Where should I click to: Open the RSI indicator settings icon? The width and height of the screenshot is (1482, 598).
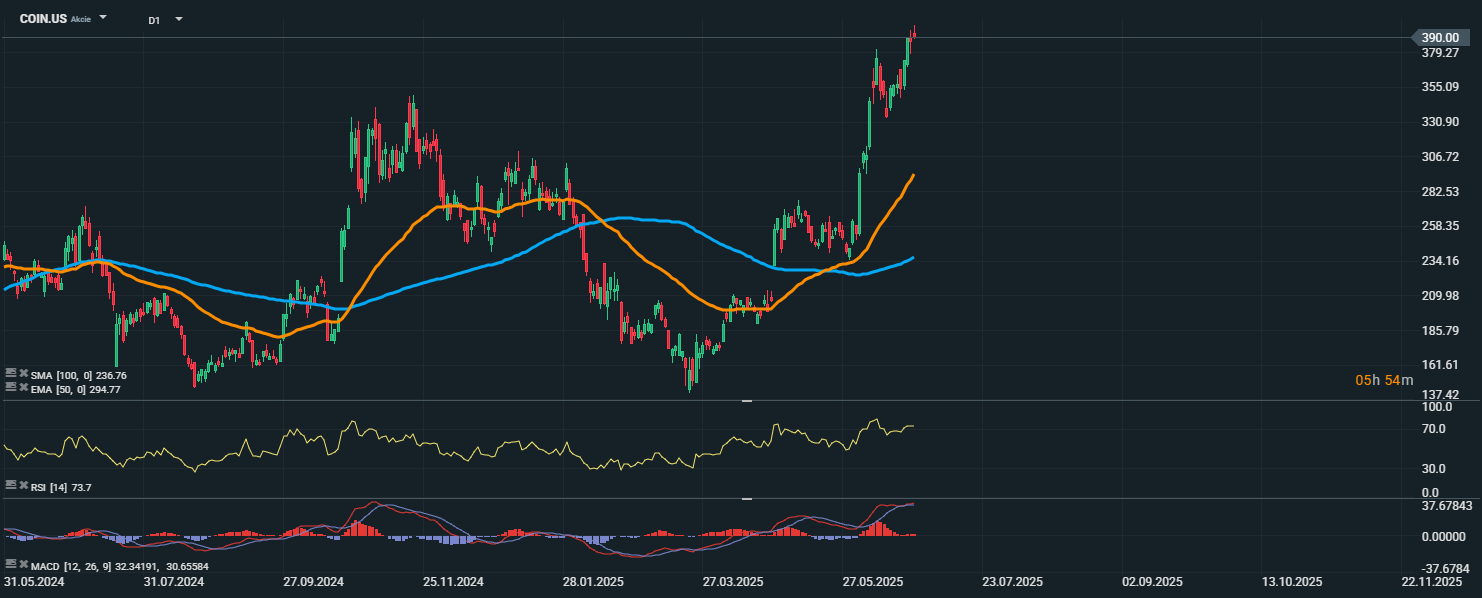pyautogui.click(x=11, y=485)
